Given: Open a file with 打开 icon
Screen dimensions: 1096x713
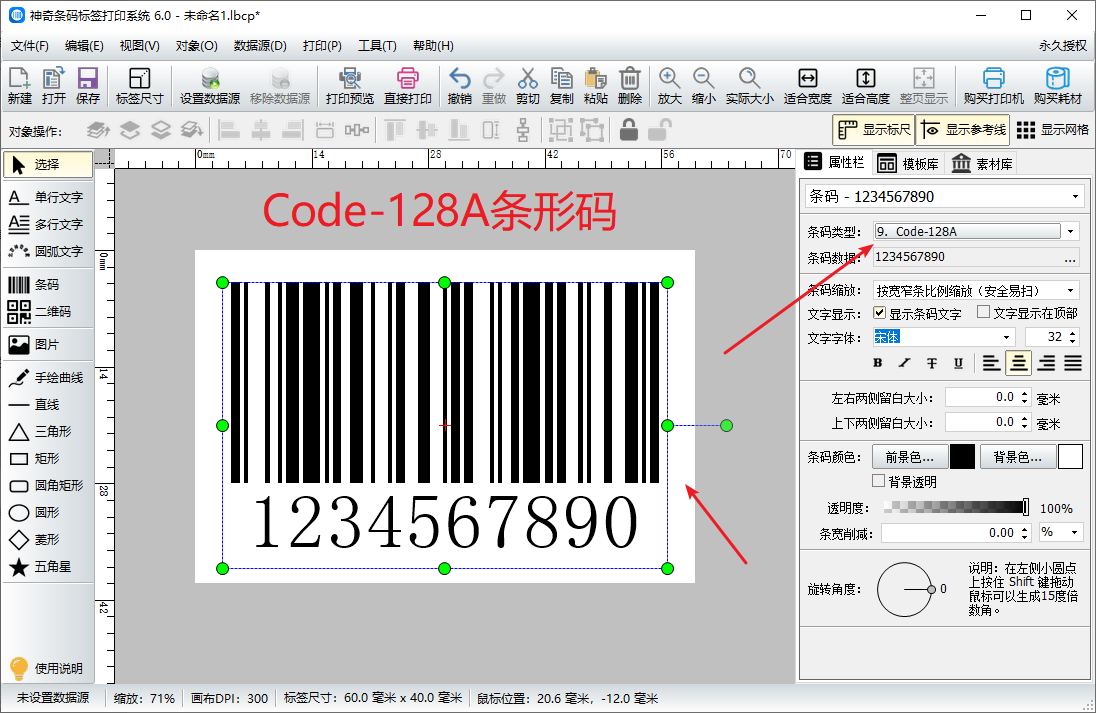Looking at the screenshot, I should 54,85.
